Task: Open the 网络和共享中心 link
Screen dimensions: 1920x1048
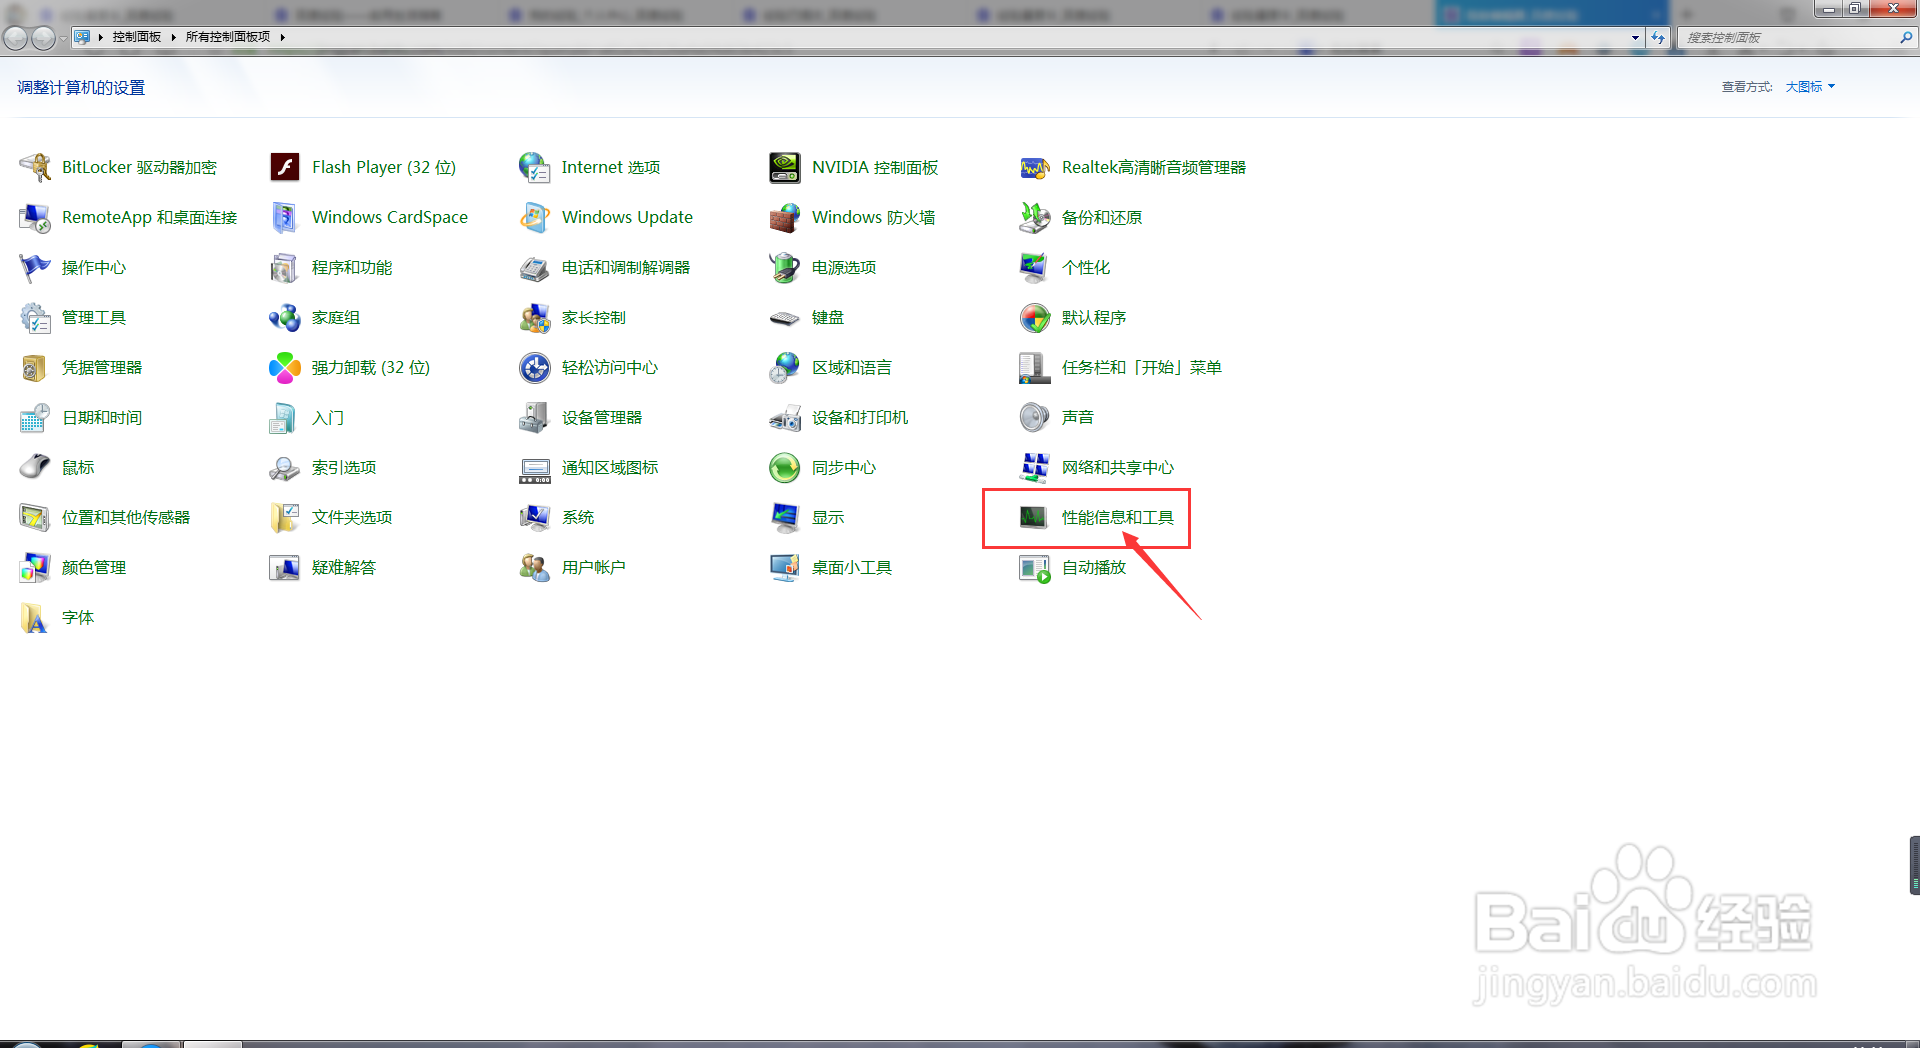Action: (1118, 467)
